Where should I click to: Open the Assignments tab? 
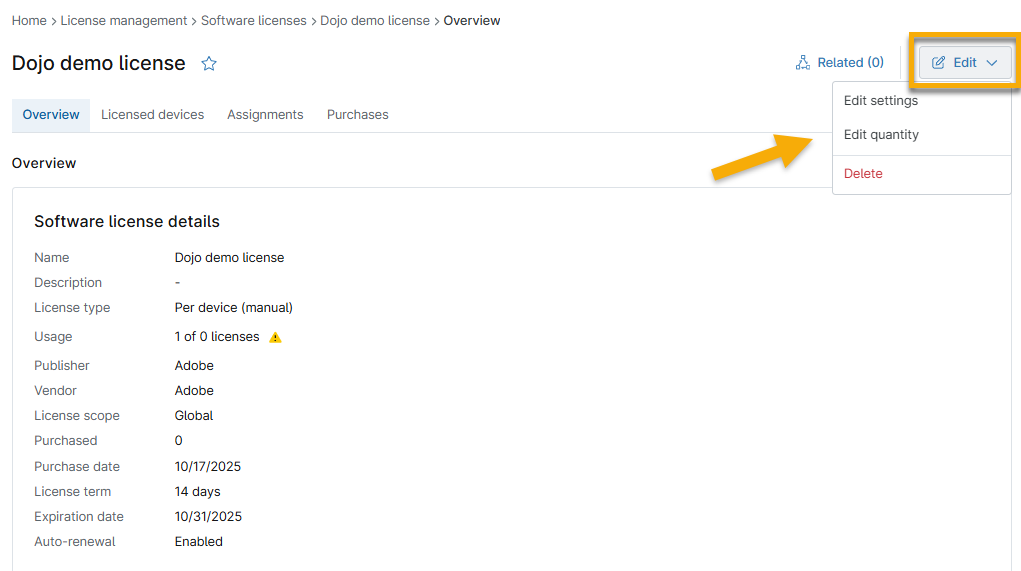pyautogui.click(x=265, y=115)
